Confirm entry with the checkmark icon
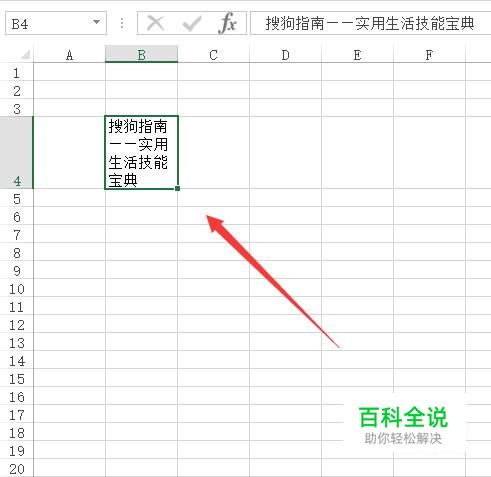 click(192, 24)
